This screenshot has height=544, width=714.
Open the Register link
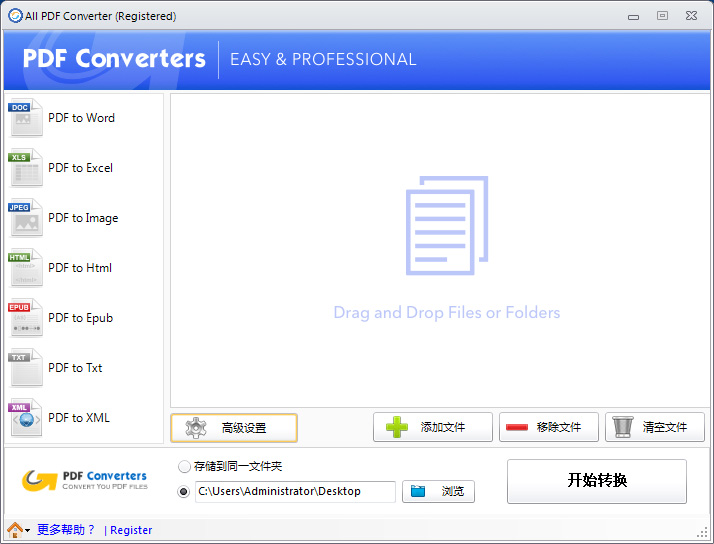coord(131,530)
